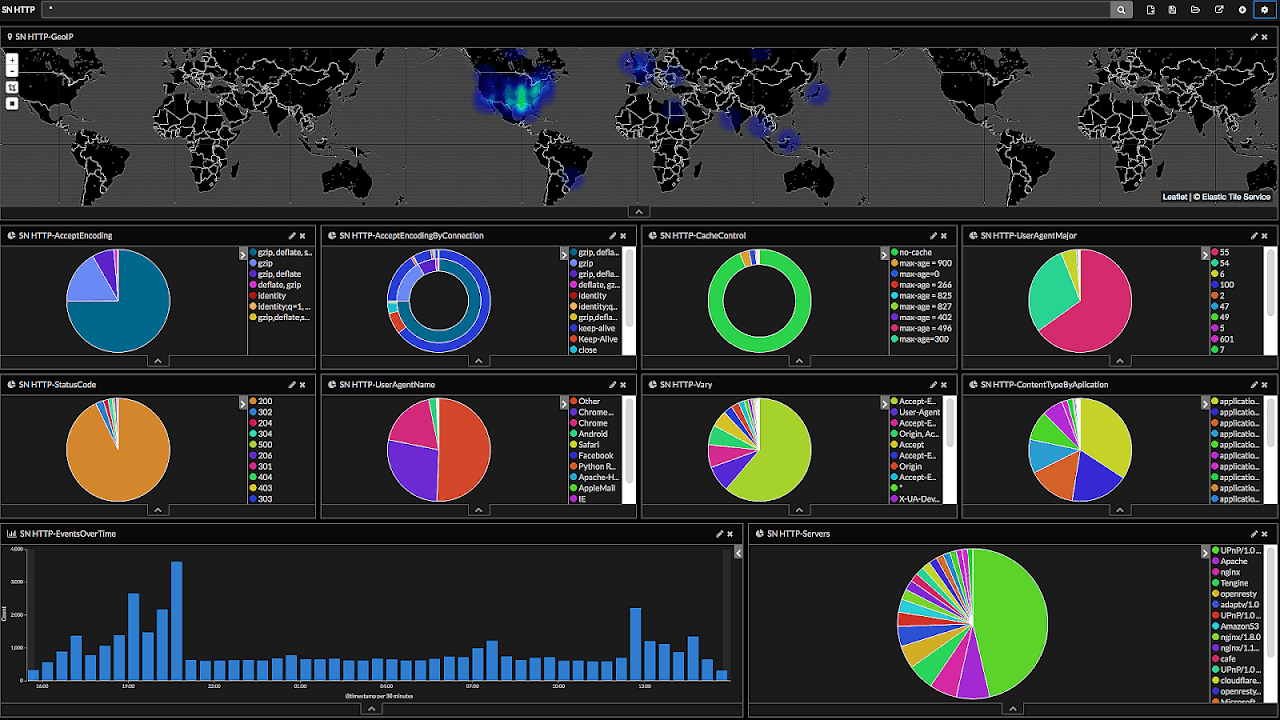Edit the SN HTTP-Vary panel
This screenshot has width=1280, height=720.
933,385
